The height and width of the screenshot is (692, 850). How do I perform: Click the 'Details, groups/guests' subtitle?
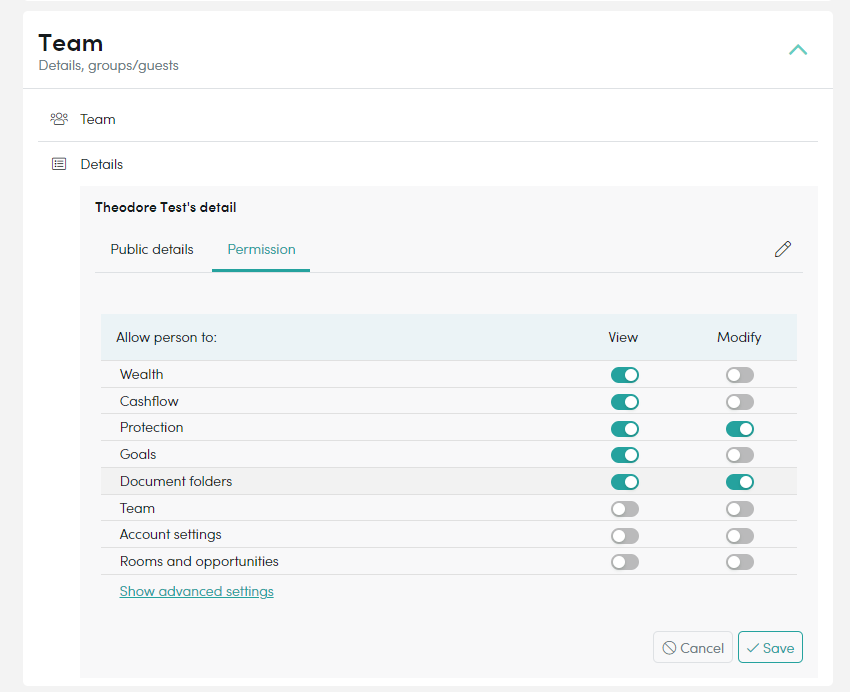[x=108, y=66]
